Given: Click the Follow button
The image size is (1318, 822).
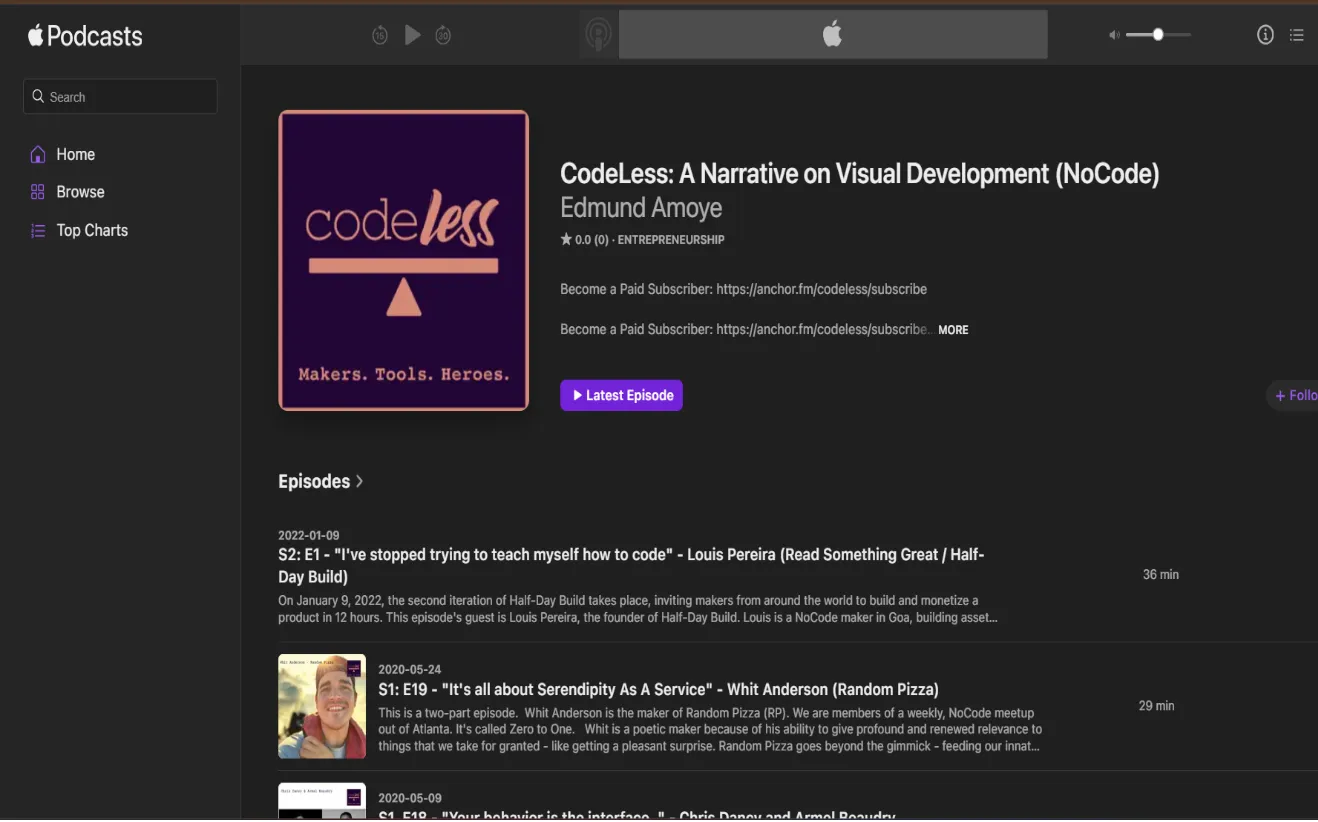Looking at the screenshot, I should [1293, 395].
